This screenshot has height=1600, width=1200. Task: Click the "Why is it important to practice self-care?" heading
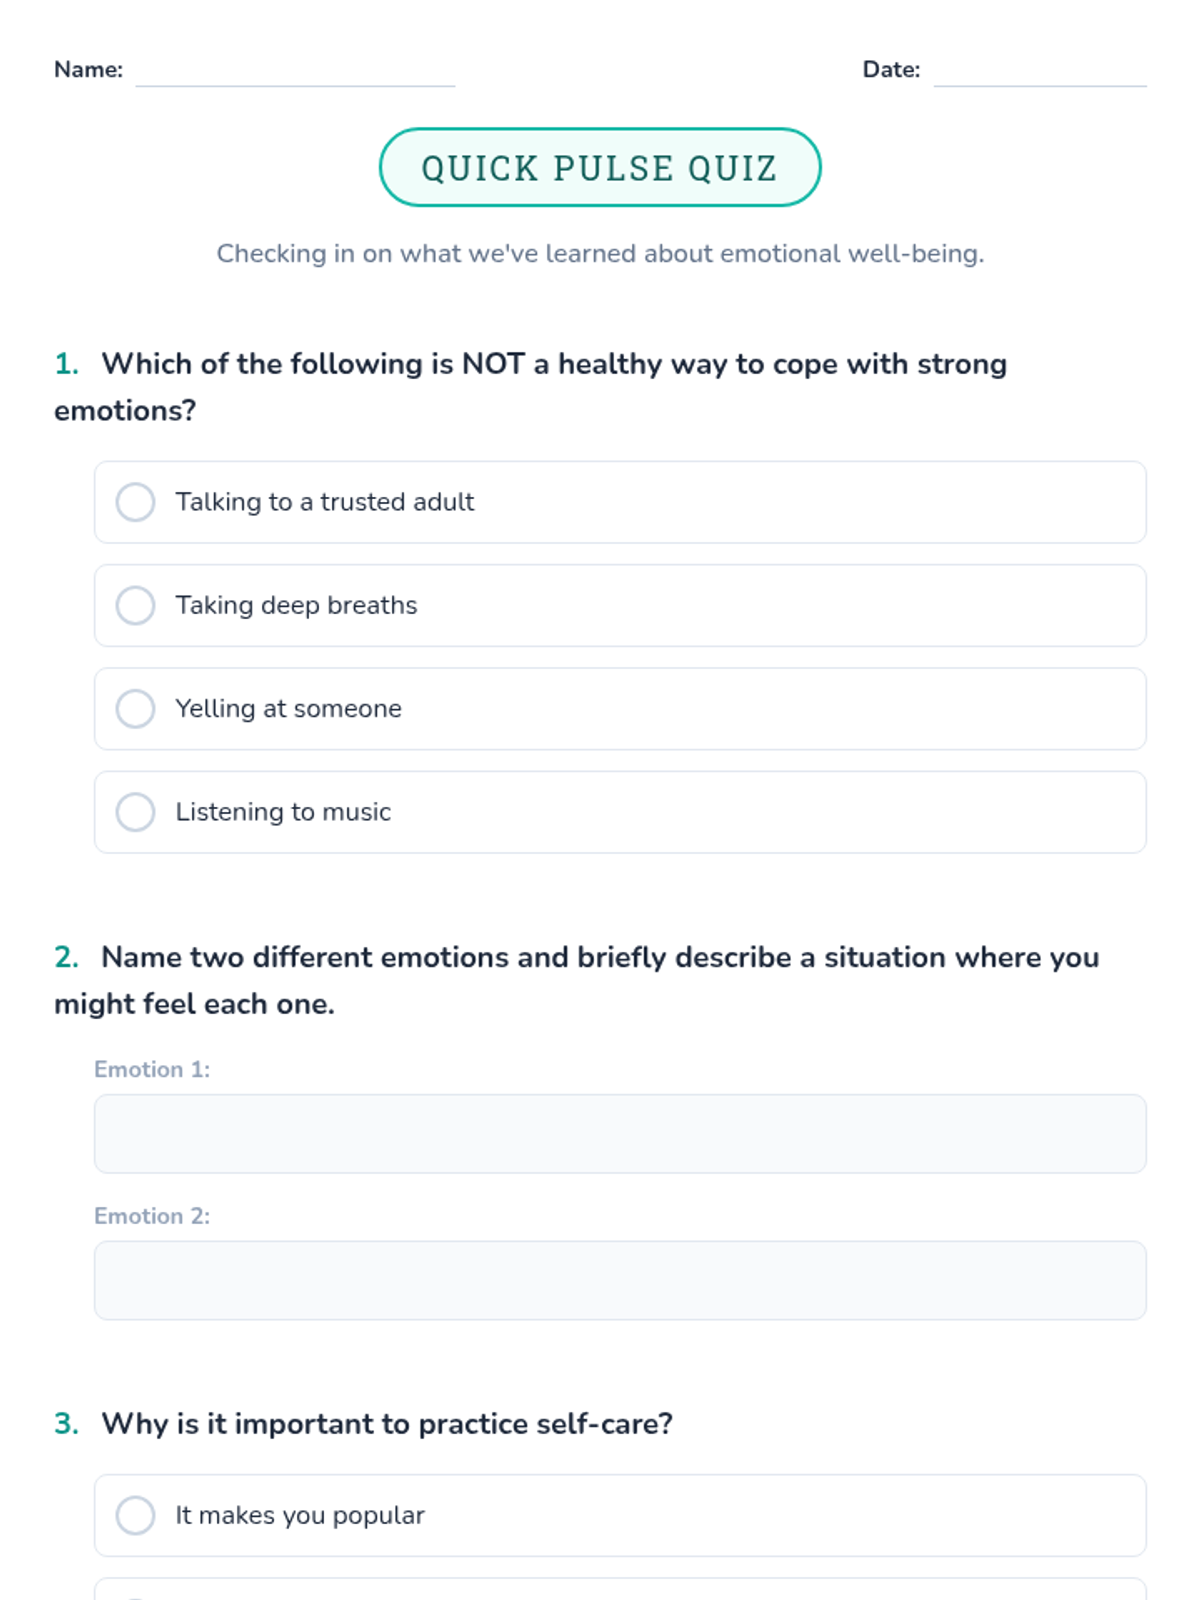(x=387, y=1424)
